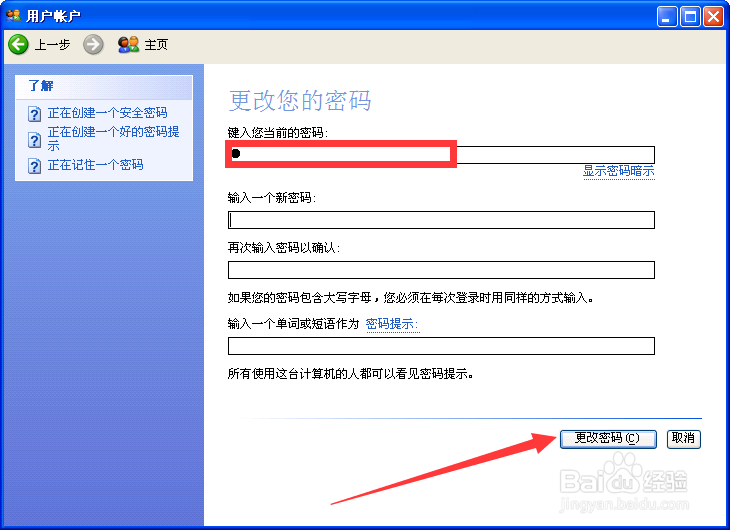Screen dimensions: 730x530
Task: Open 正在记住一个密码 help topic
Action: 95,165
